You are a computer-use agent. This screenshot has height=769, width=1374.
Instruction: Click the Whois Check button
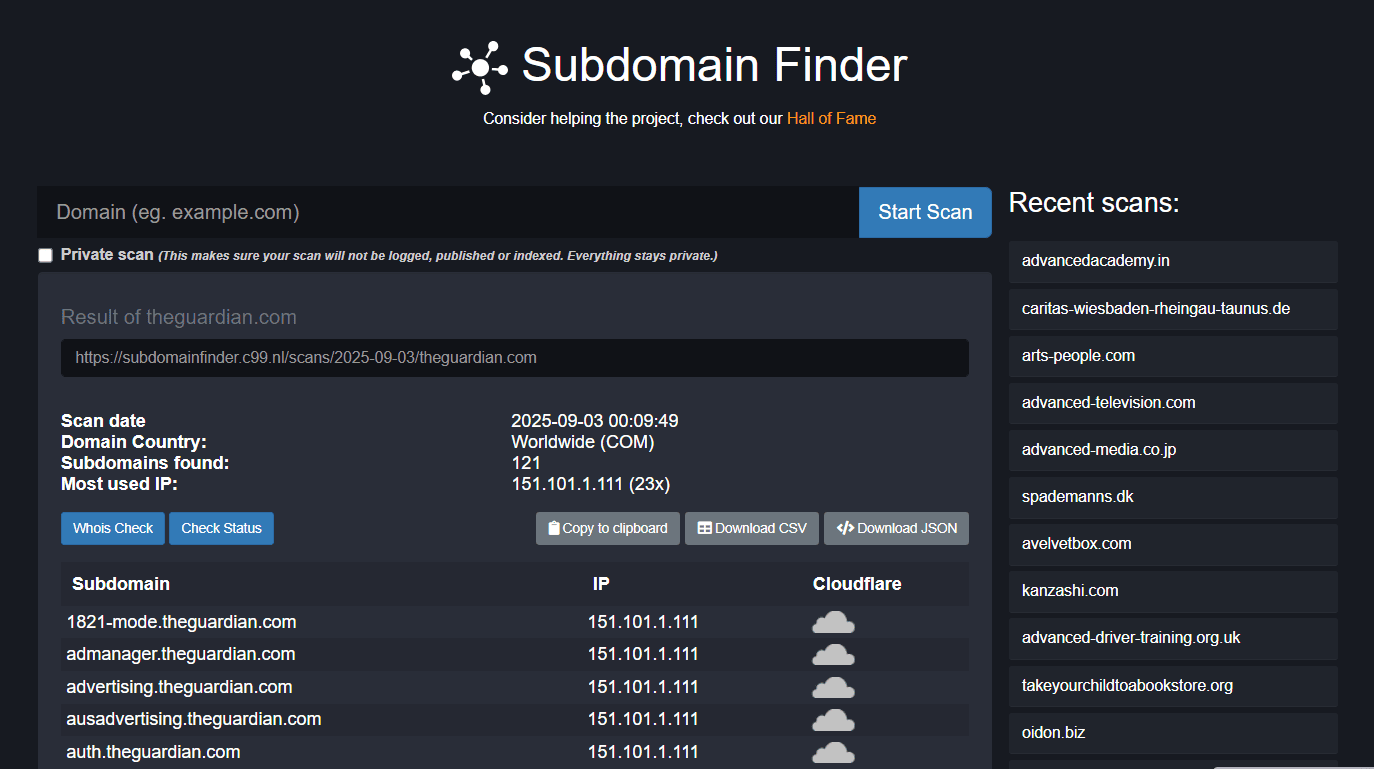pyautogui.click(x=113, y=529)
